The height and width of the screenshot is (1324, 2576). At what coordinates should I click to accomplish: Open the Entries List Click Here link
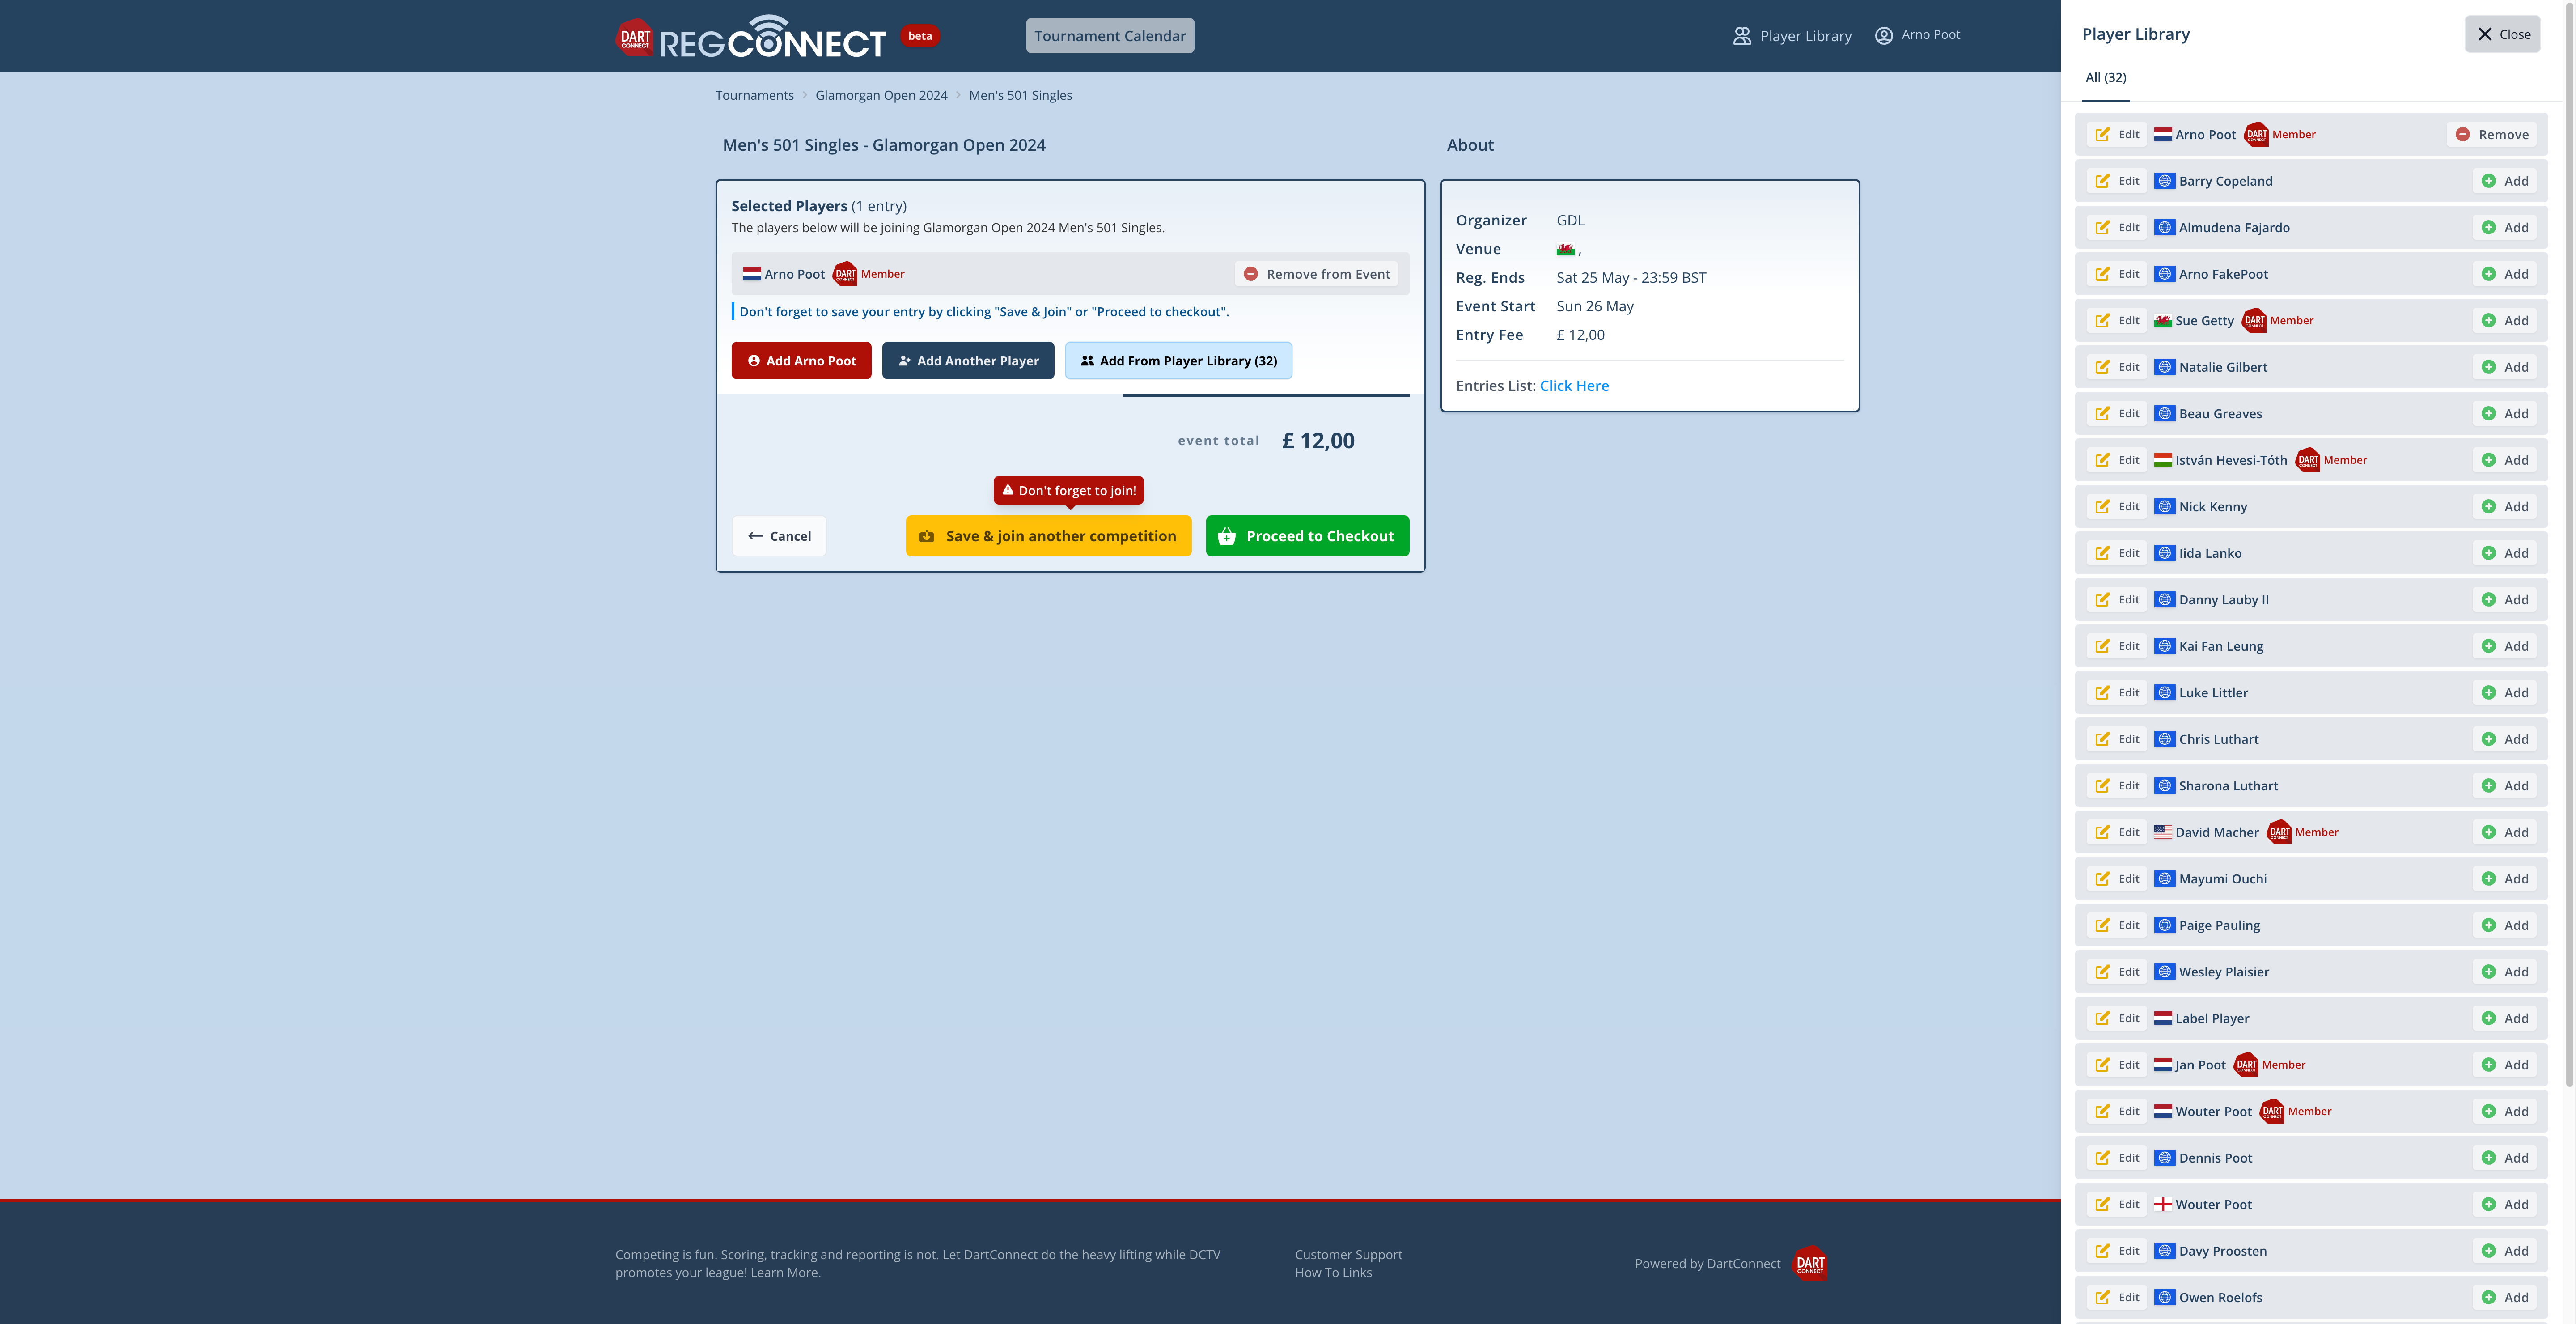pos(1574,386)
